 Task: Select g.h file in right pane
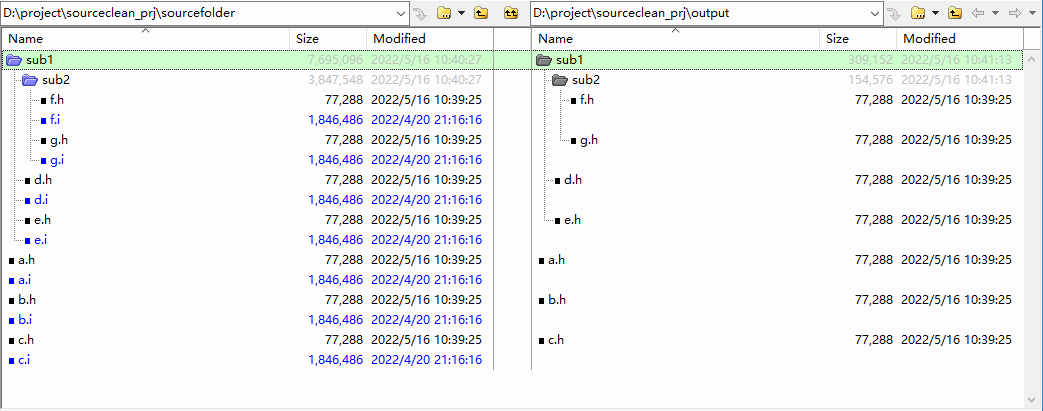(x=589, y=140)
